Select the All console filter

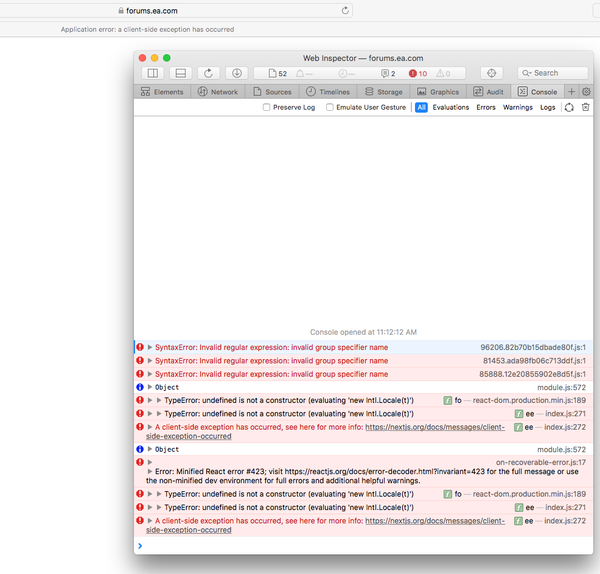pos(421,107)
